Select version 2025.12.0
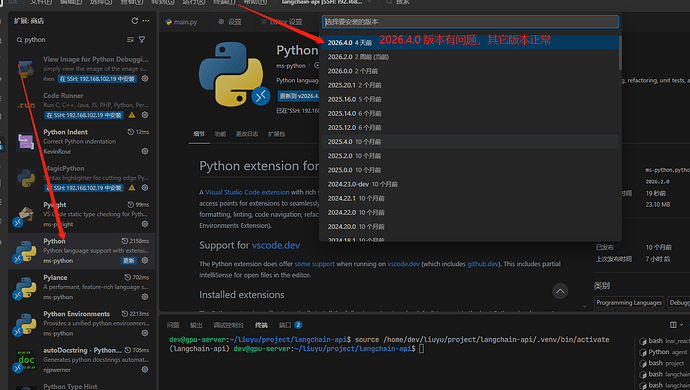This screenshot has width=690, height=390. (470, 127)
